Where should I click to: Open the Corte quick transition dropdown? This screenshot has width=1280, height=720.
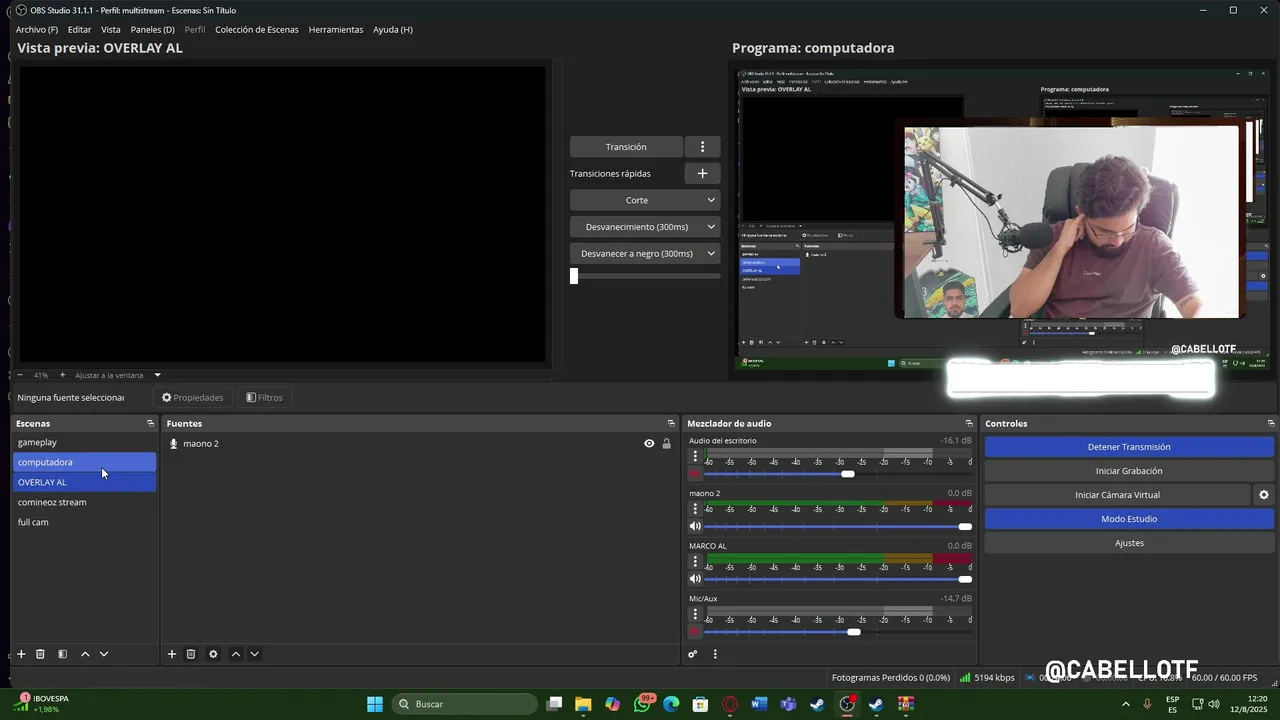point(645,200)
